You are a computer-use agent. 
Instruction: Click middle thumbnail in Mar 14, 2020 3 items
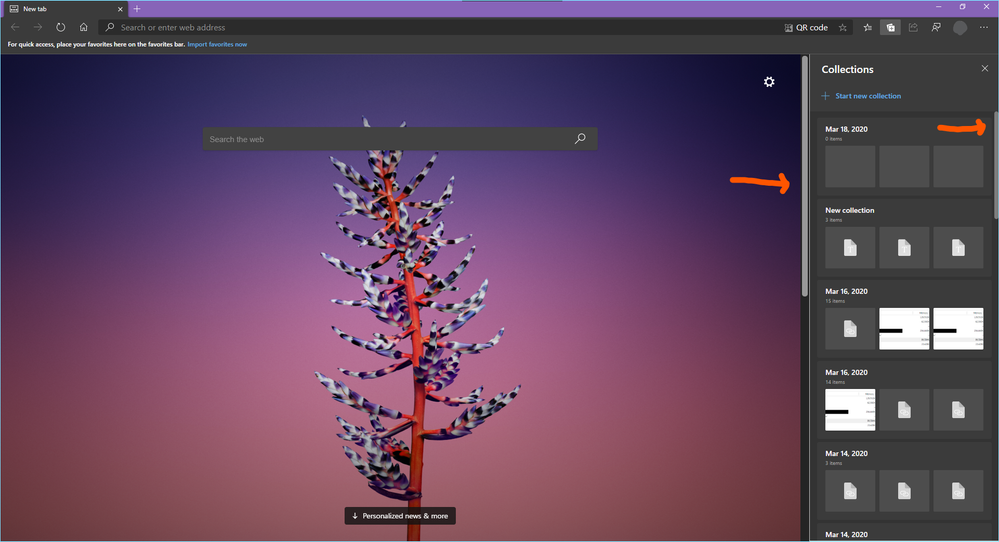[x=904, y=490]
